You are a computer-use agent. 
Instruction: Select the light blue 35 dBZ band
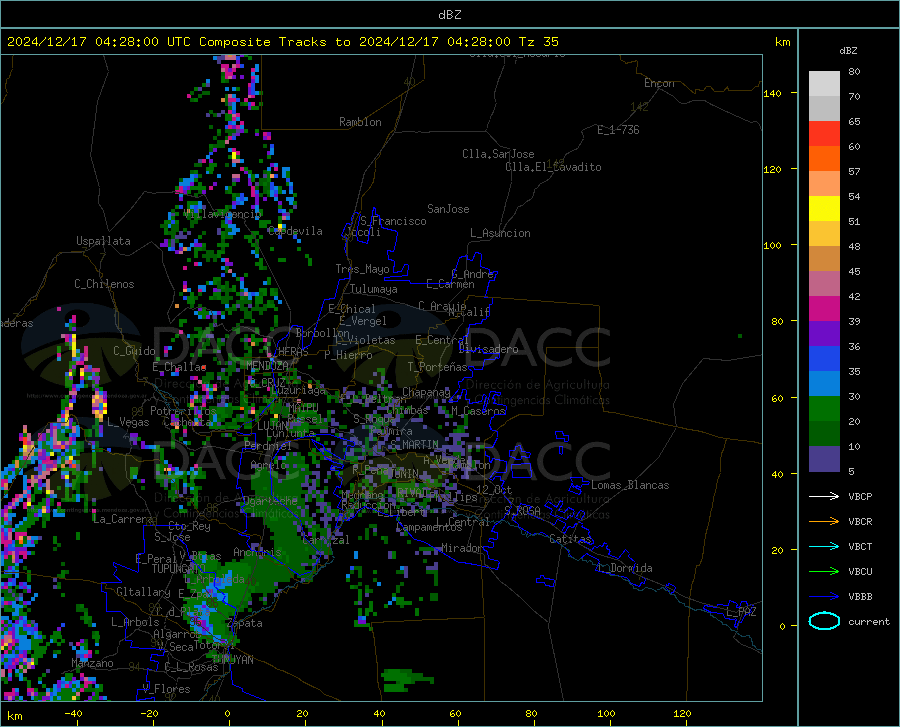coord(824,384)
